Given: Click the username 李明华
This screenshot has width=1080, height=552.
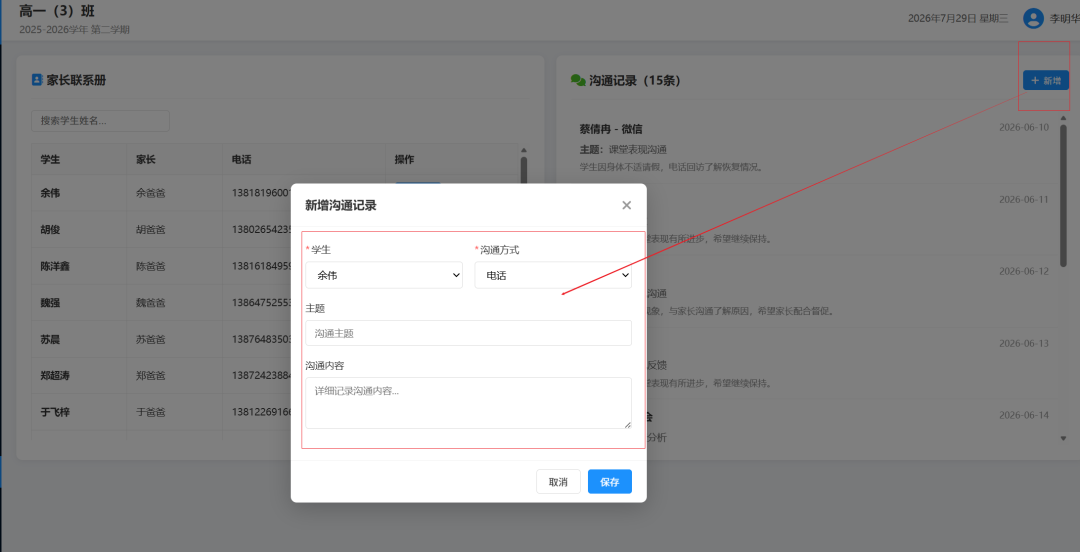Looking at the screenshot, I should 1064,19.
